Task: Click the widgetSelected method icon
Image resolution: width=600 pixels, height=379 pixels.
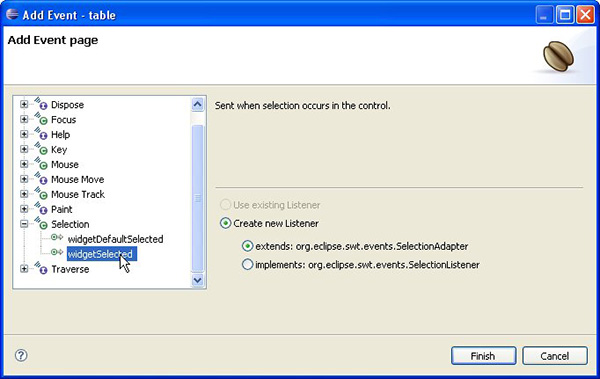Action: click(57, 252)
